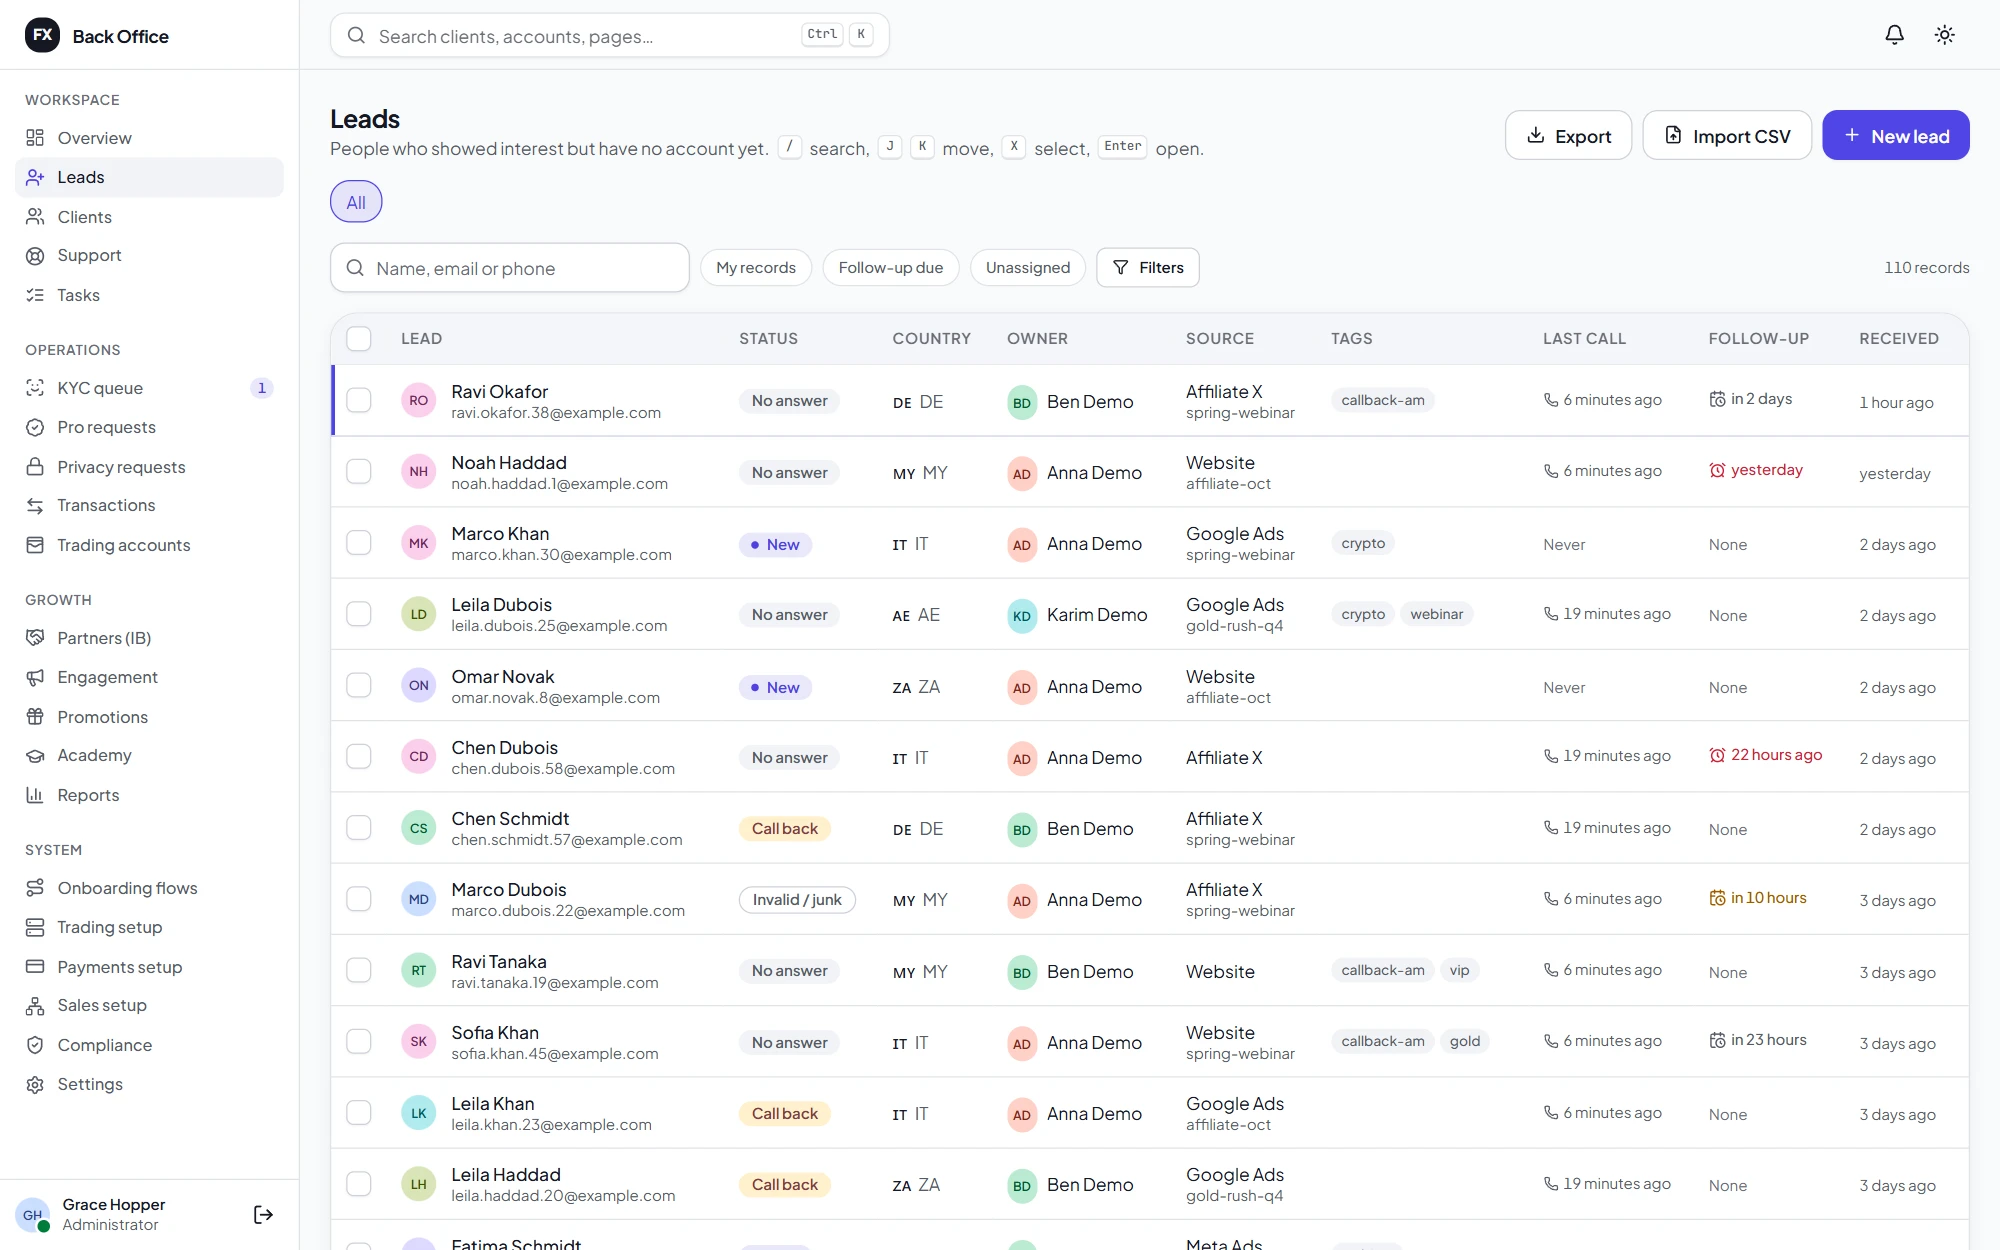Image resolution: width=2000 pixels, height=1250 pixels.
Task: Click Import CSV
Action: (x=1726, y=135)
